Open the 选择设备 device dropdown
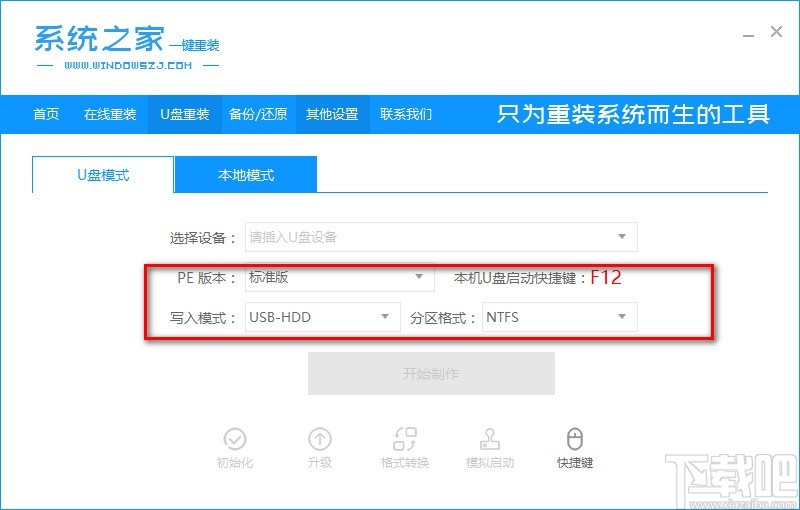The image size is (800, 510). coord(441,237)
